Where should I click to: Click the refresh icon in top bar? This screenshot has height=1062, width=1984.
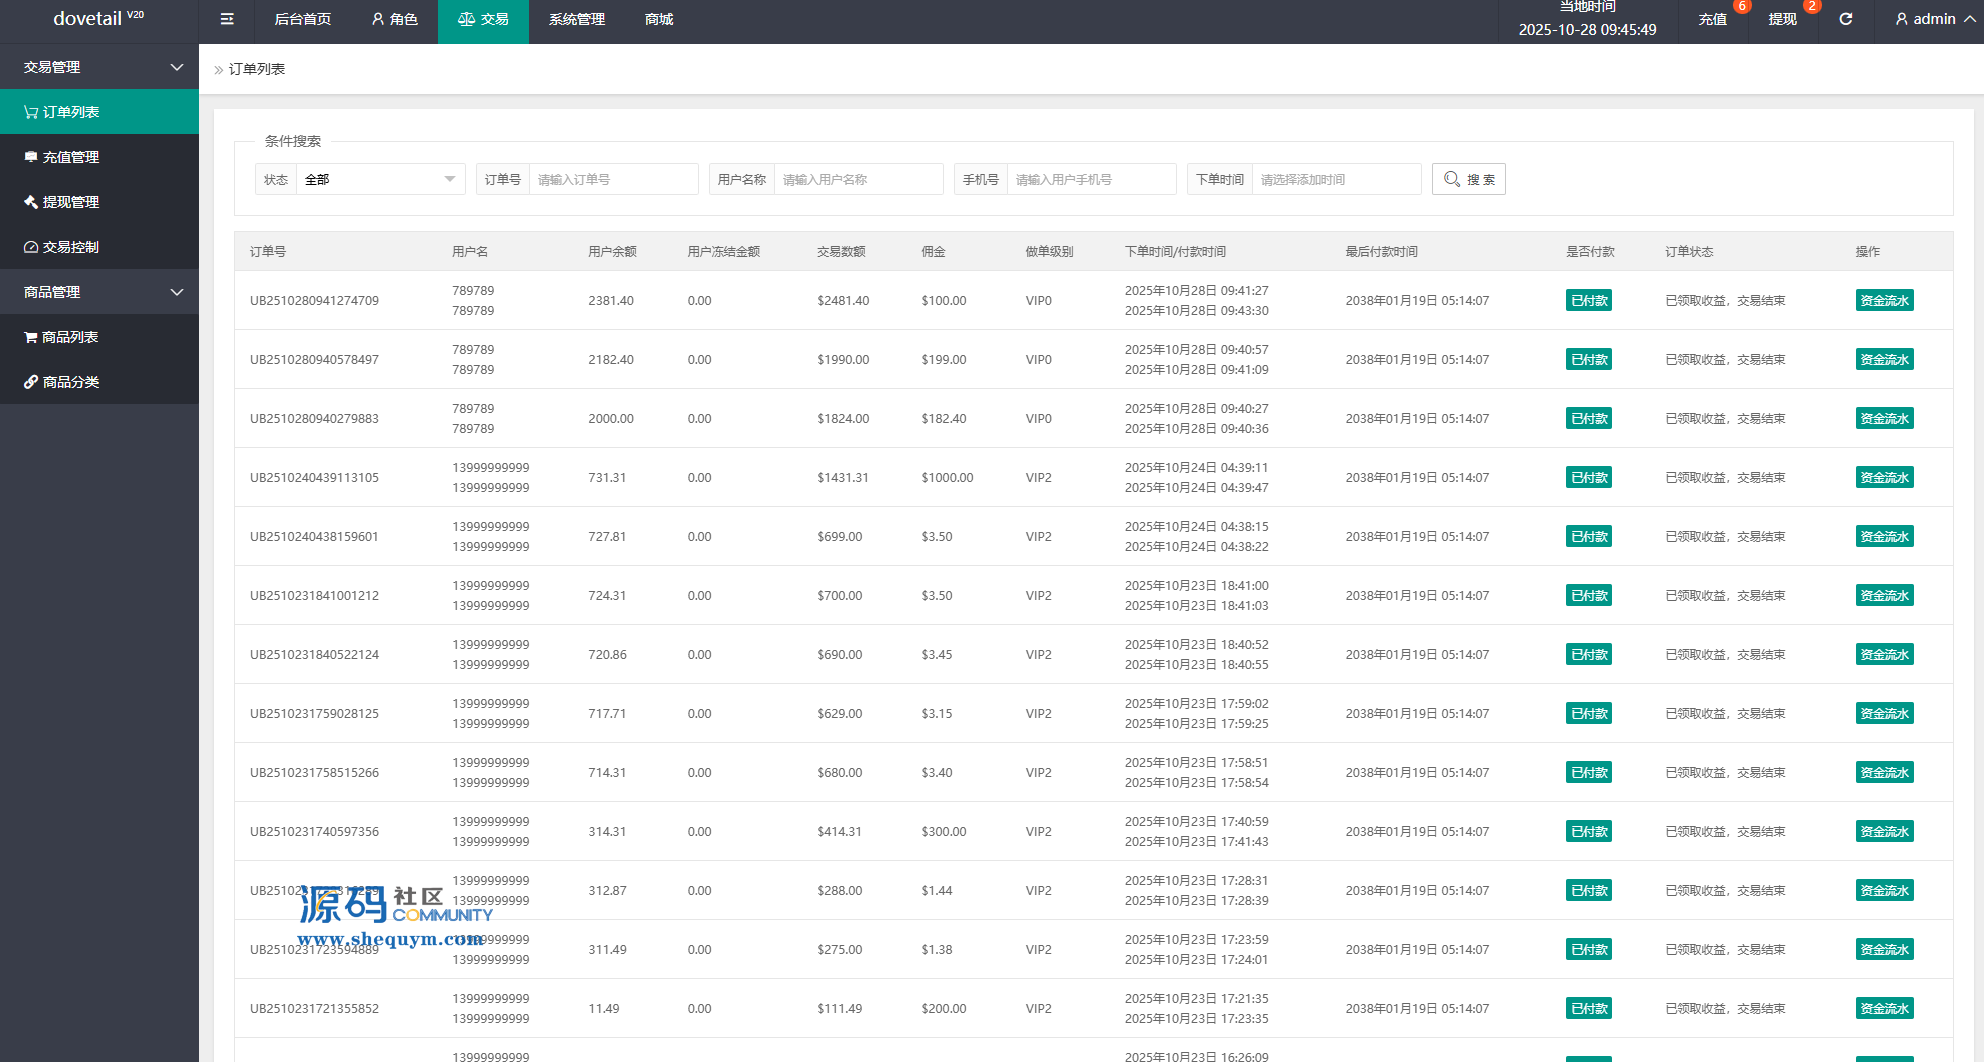coord(1845,19)
